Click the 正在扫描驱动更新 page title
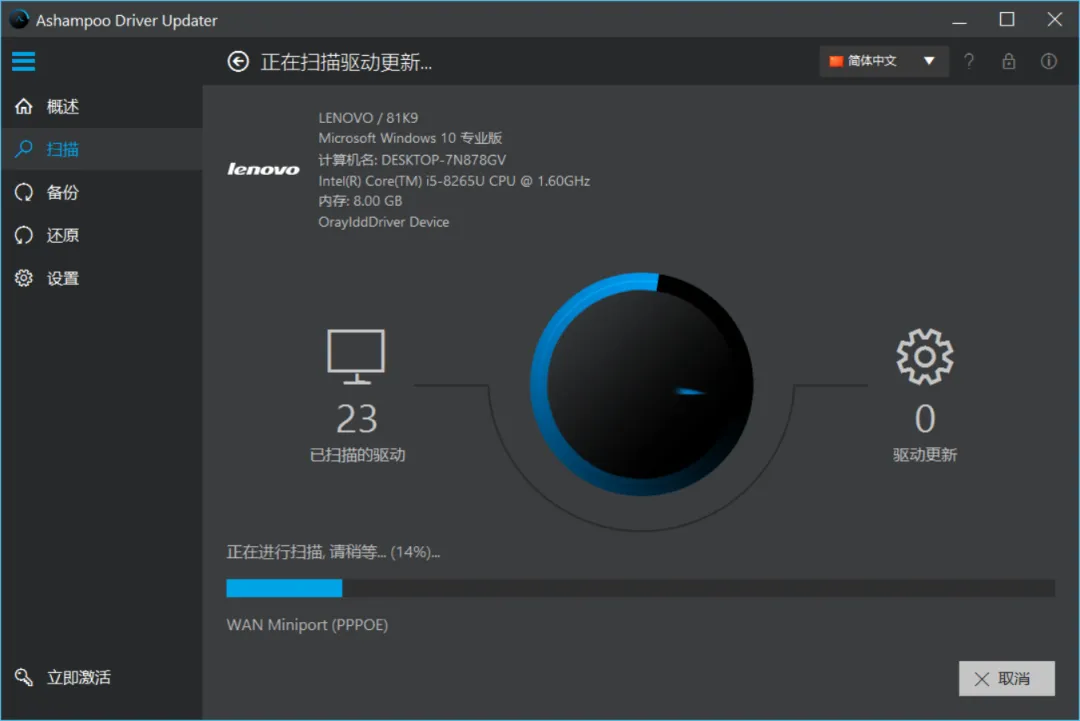This screenshot has height=721, width=1080. point(346,62)
